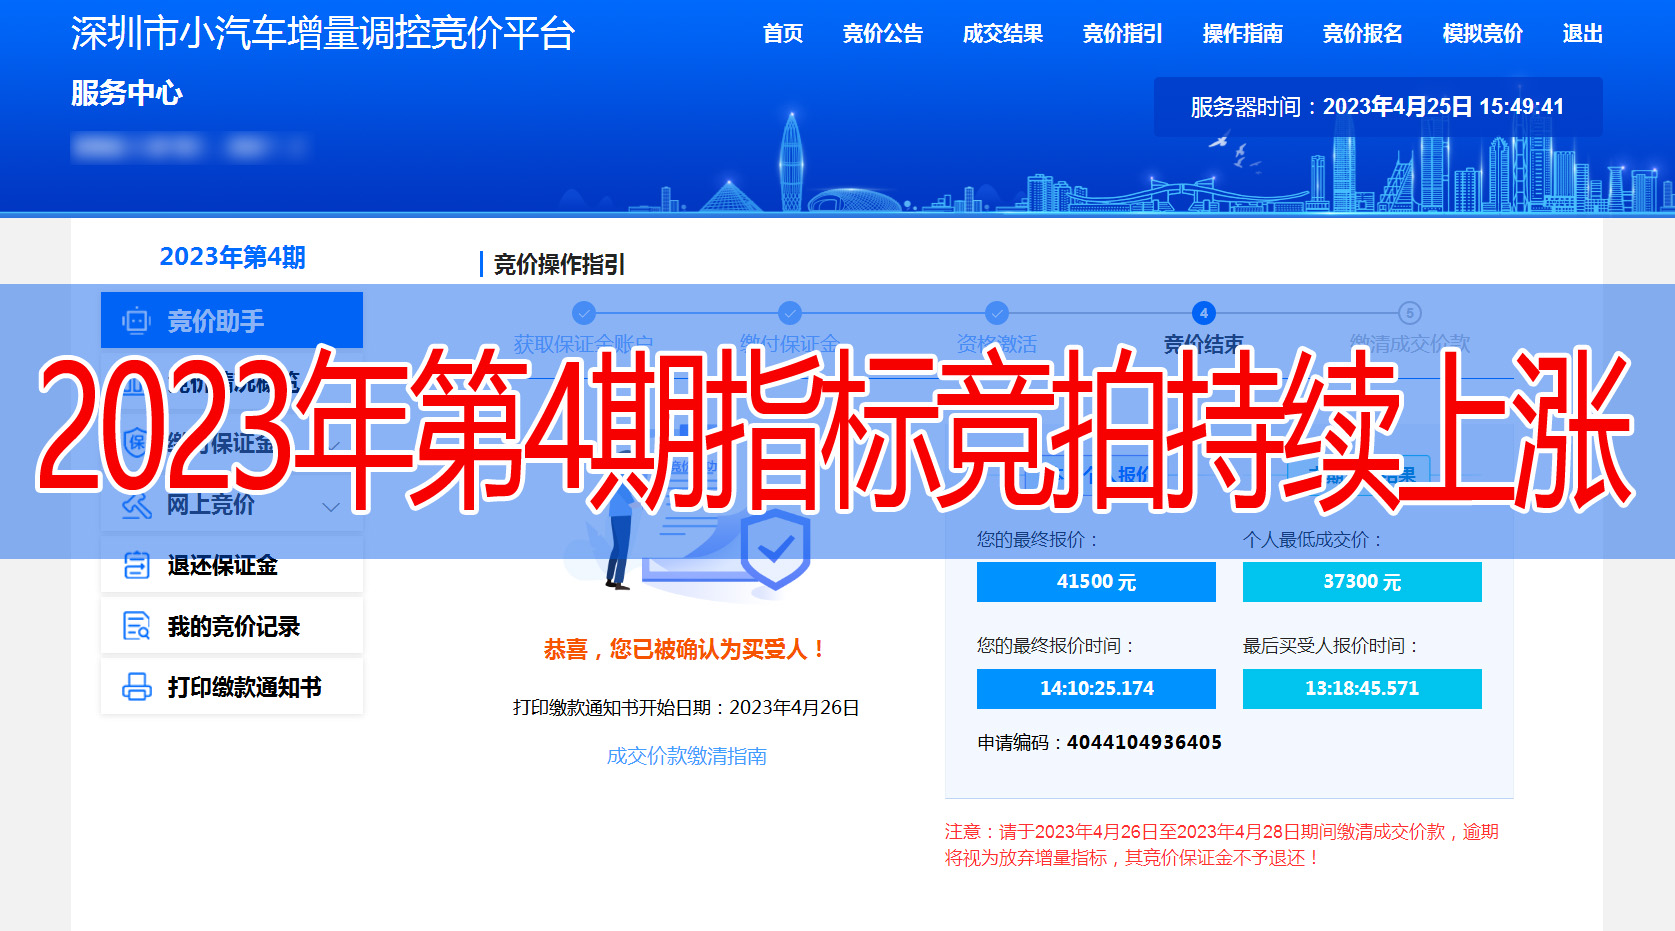The height and width of the screenshot is (931, 1675).
Task: Click the lowest deal price 37300 元
Action: 1362,581
